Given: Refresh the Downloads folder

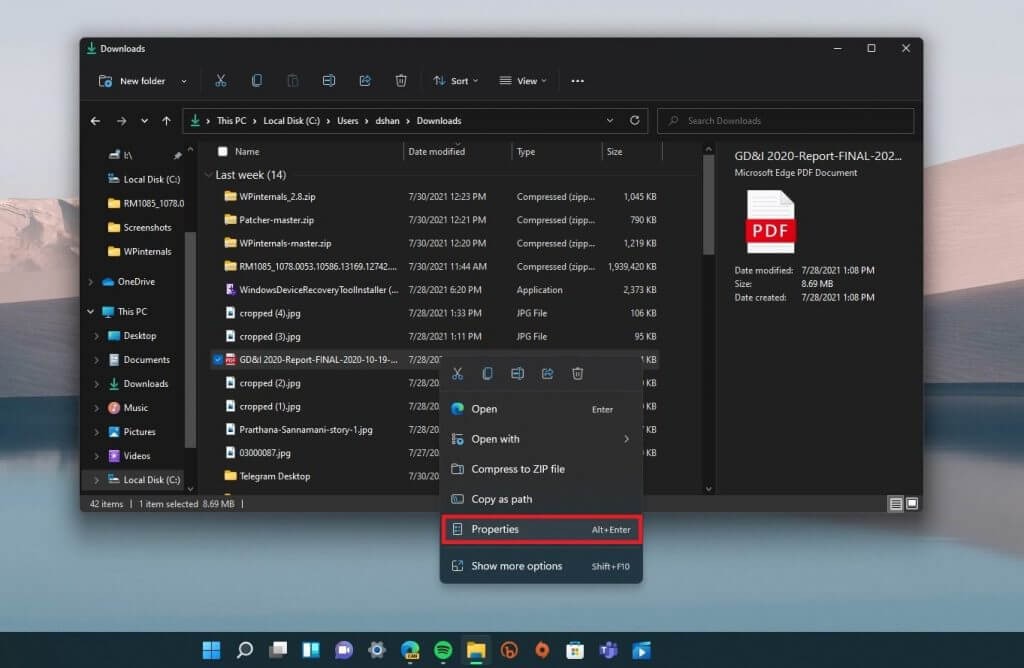Looking at the screenshot, I should point(634,120).
